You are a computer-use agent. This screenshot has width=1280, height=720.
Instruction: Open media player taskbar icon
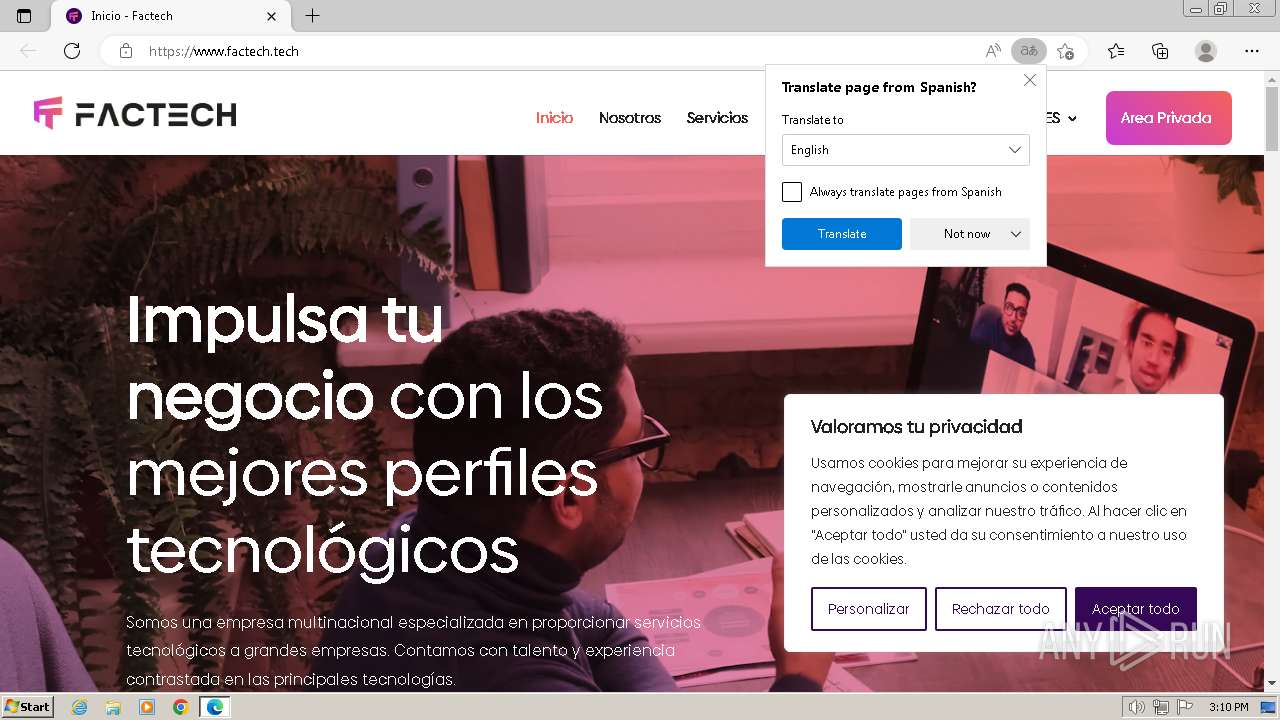[147, 707]
